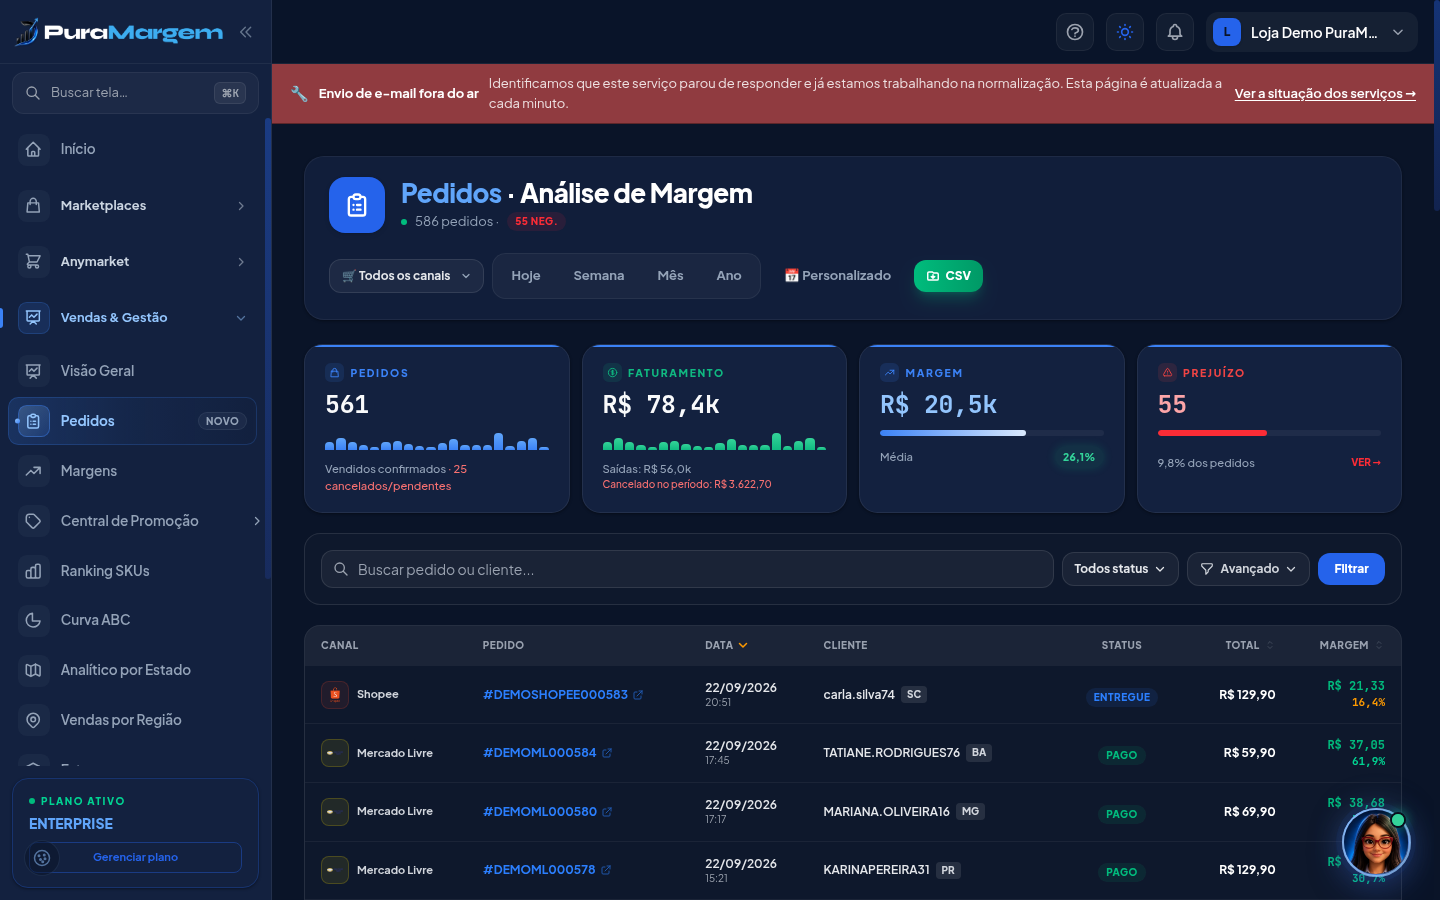Follow the Ver a situação dos serviços link
The width and height of the screenshot is (1440, 900).
point(1325,94)
